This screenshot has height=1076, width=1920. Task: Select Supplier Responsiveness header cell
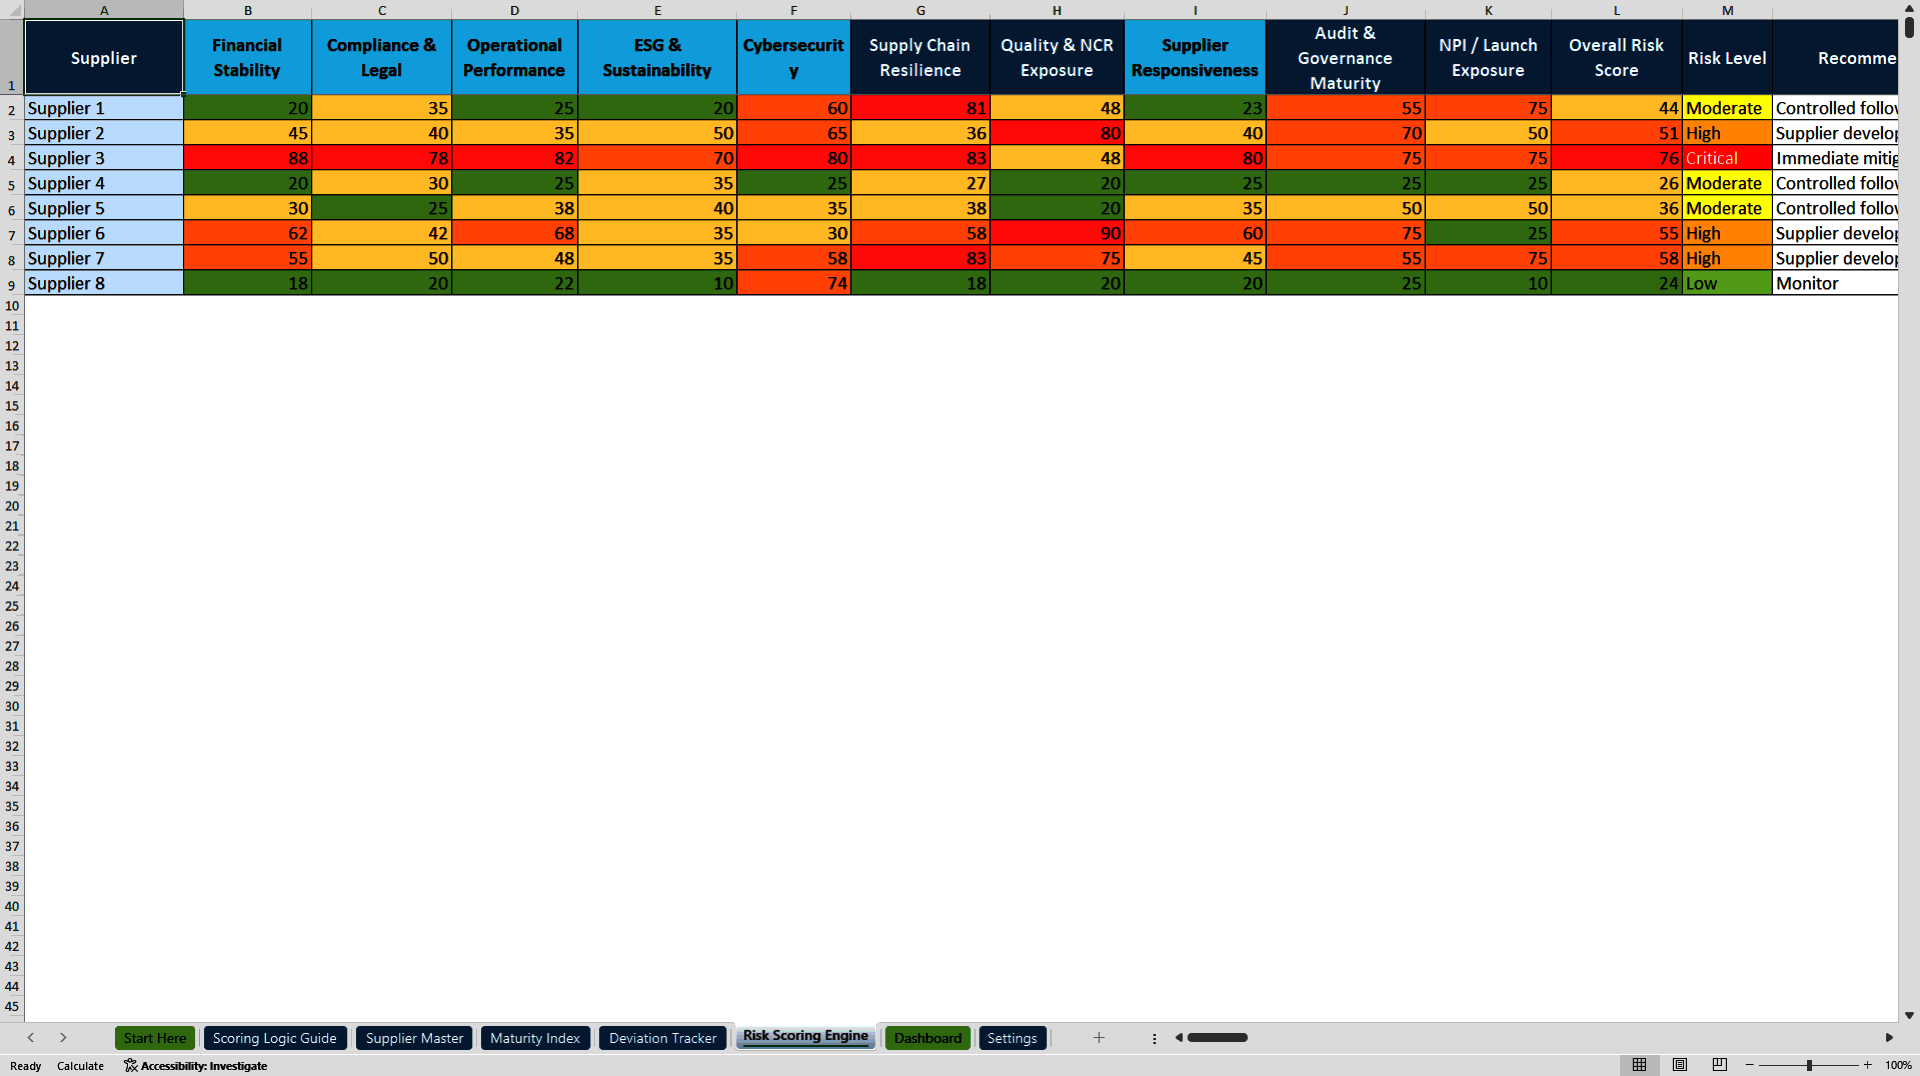(1195, 58)
